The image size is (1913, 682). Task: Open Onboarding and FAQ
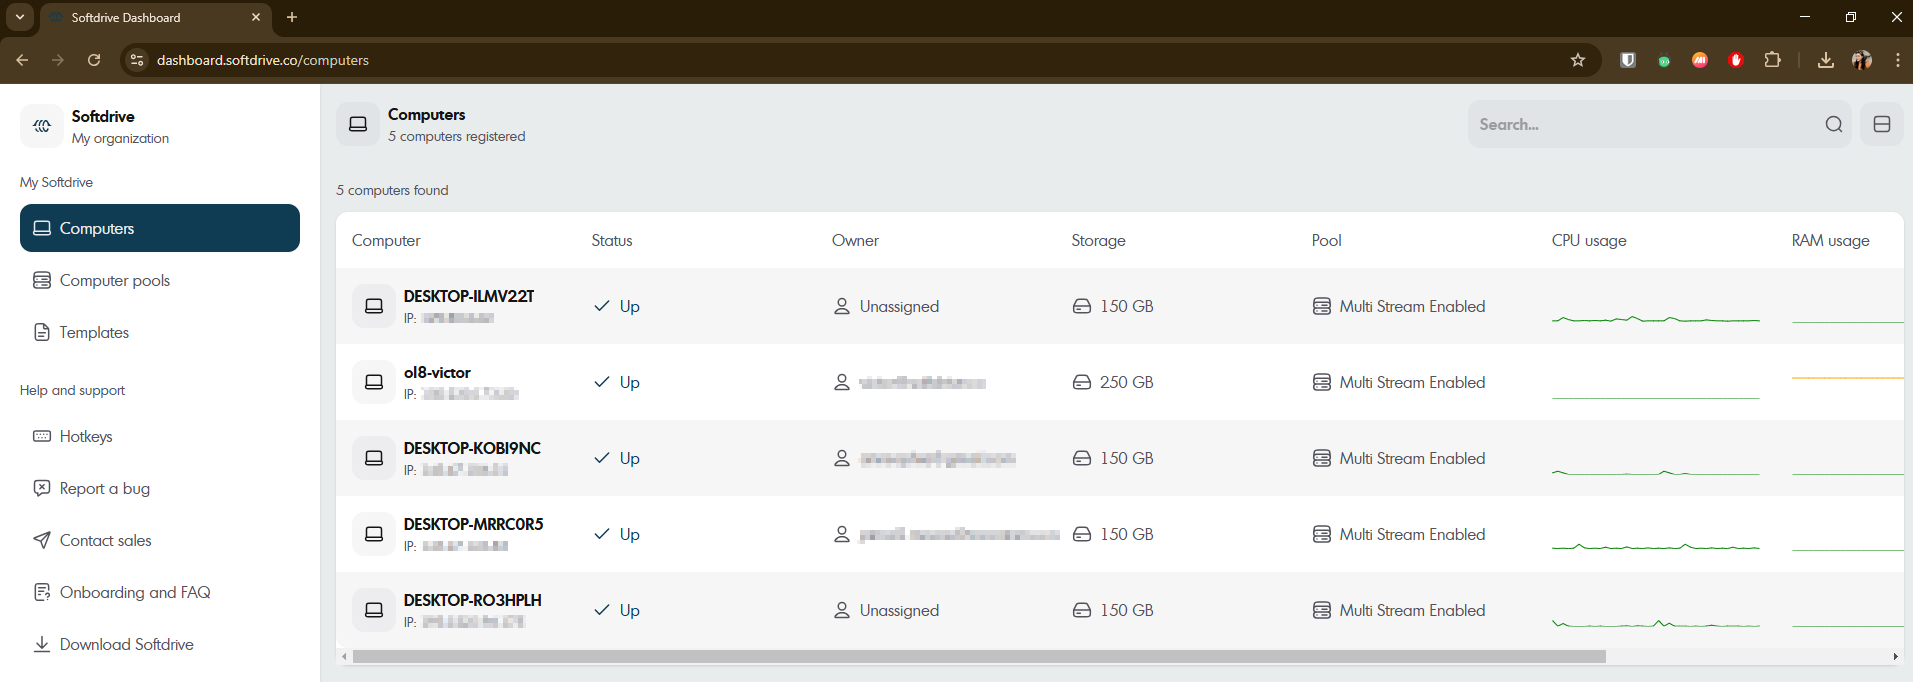tap(160, 592)
